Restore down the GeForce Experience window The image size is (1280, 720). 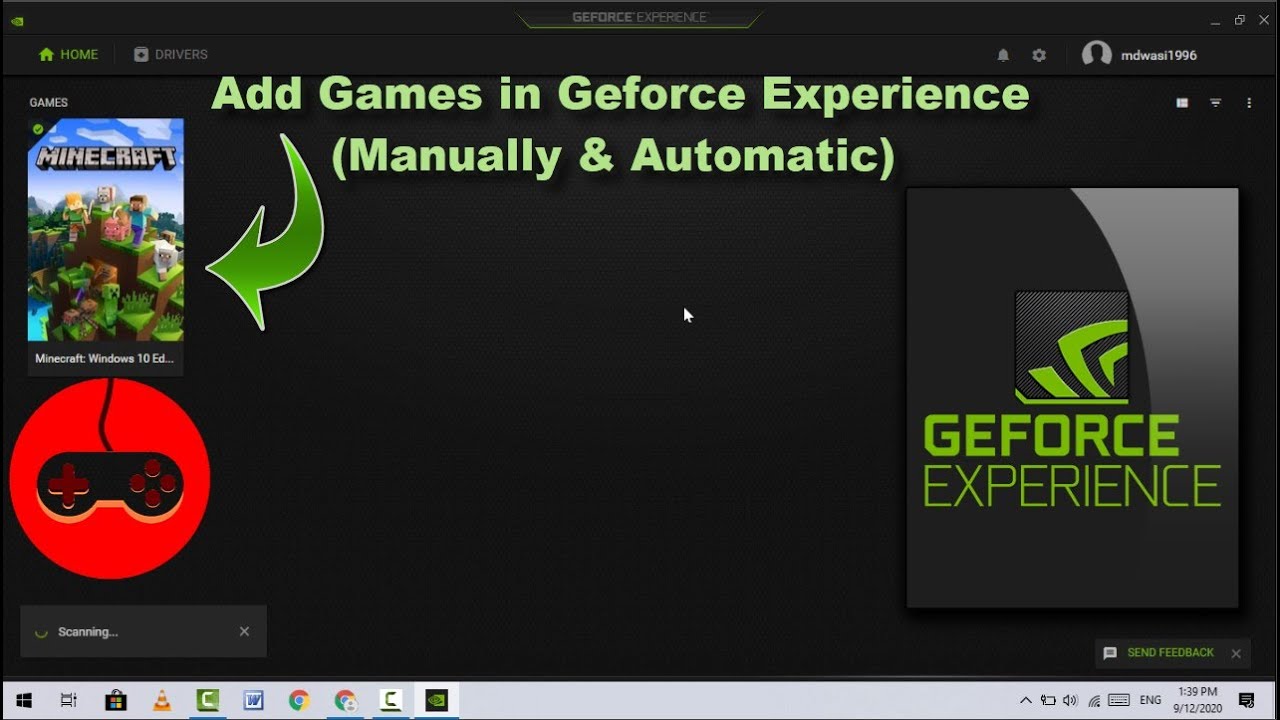[1240, 19]
